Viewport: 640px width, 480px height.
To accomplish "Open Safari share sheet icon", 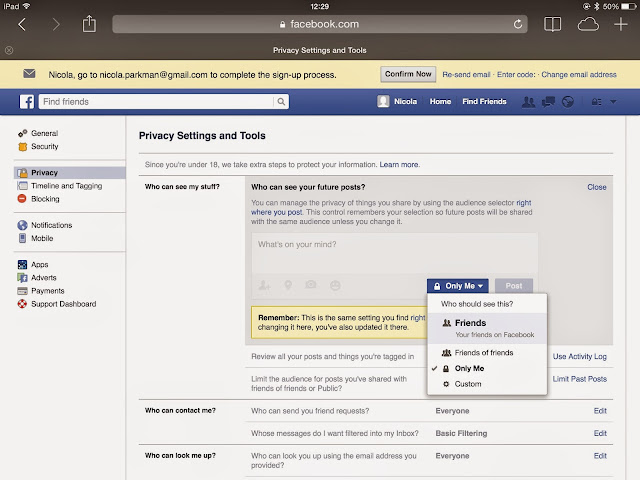I will 89,24.
